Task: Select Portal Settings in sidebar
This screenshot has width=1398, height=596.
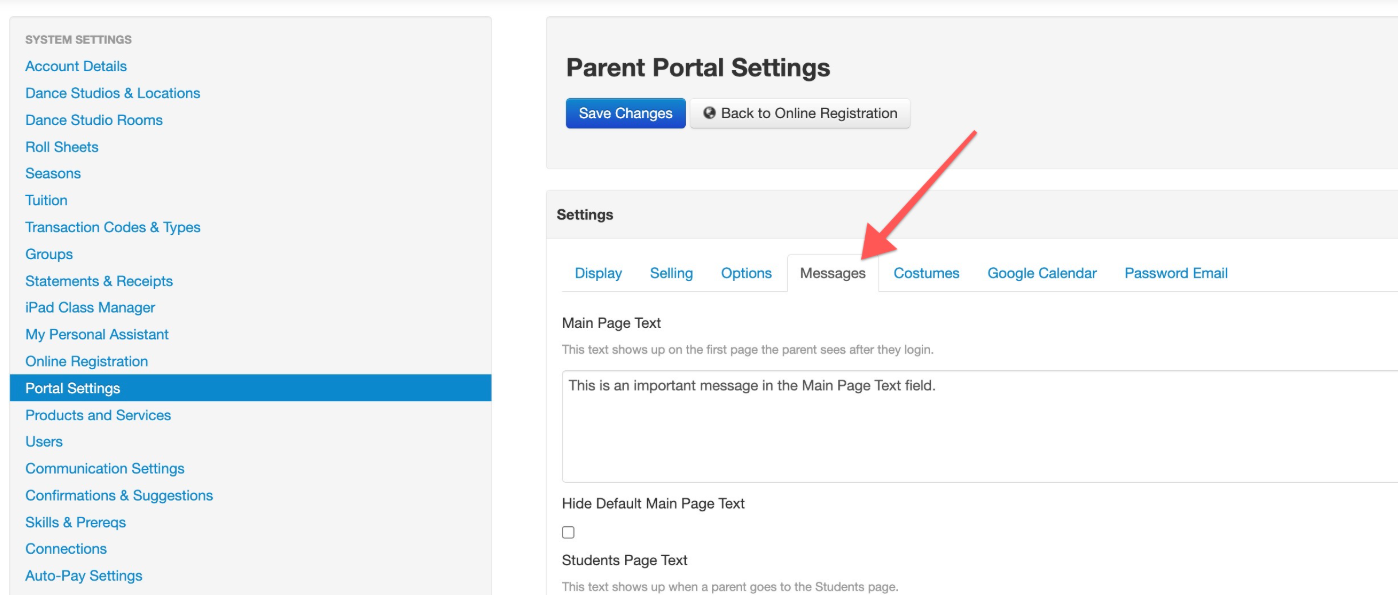Action: pos(250,388)
